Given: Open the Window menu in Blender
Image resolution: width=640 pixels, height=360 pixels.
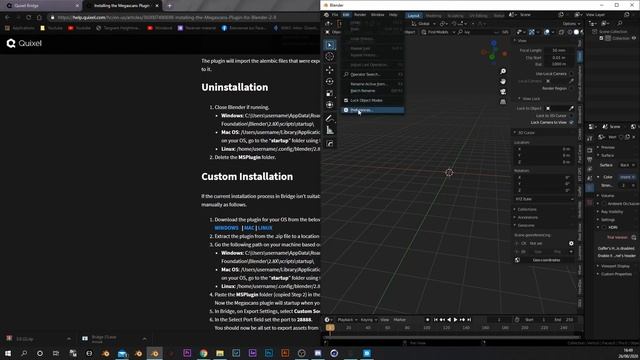Looking at the screenshot, I should tap(378, 15).
